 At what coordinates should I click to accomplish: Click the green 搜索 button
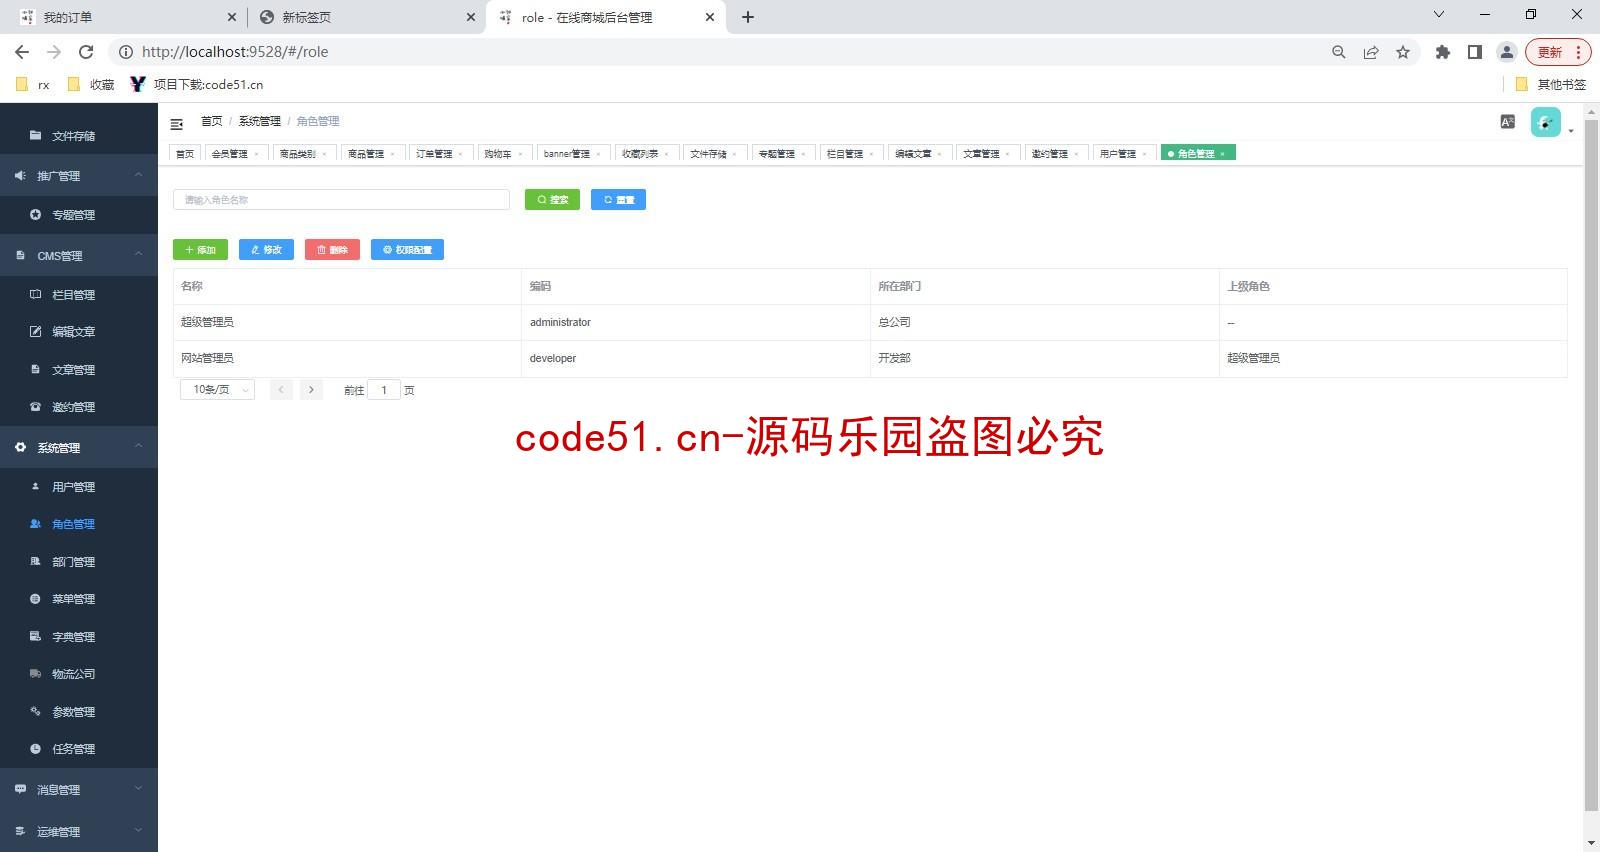pyautogui.click(x=552, y=200)
